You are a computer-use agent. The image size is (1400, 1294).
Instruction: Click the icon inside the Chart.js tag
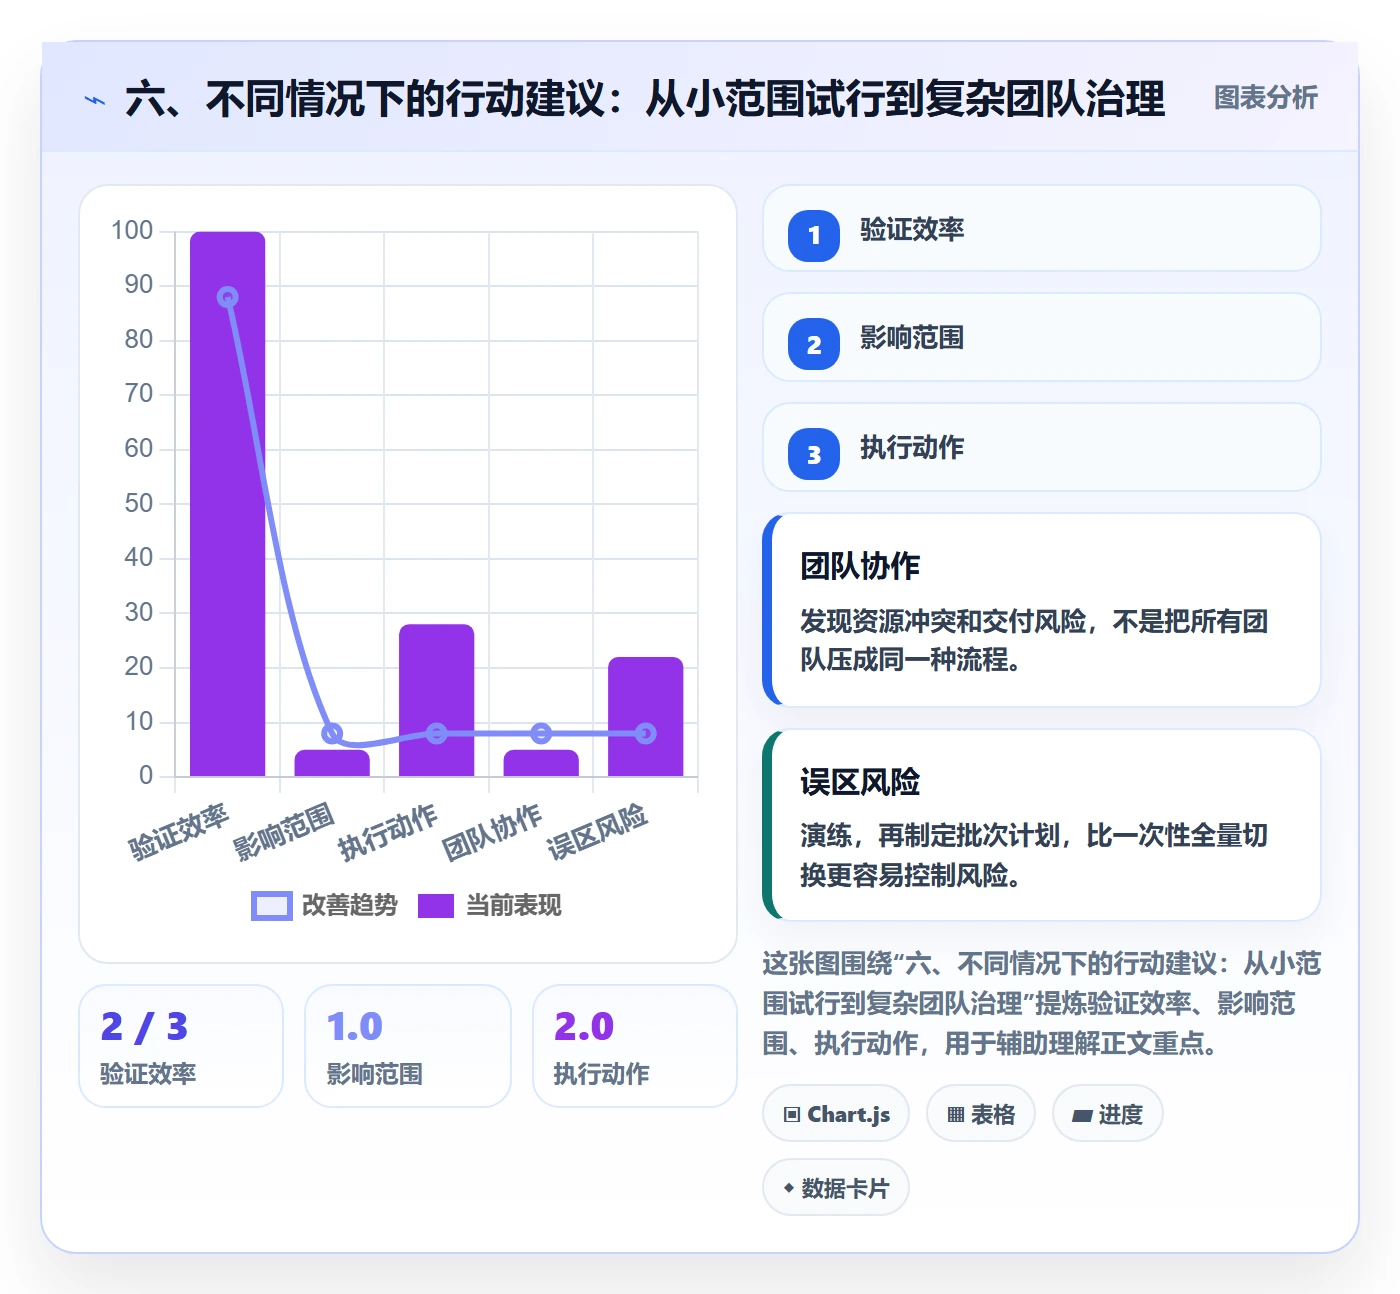[x=792, y=1114]
